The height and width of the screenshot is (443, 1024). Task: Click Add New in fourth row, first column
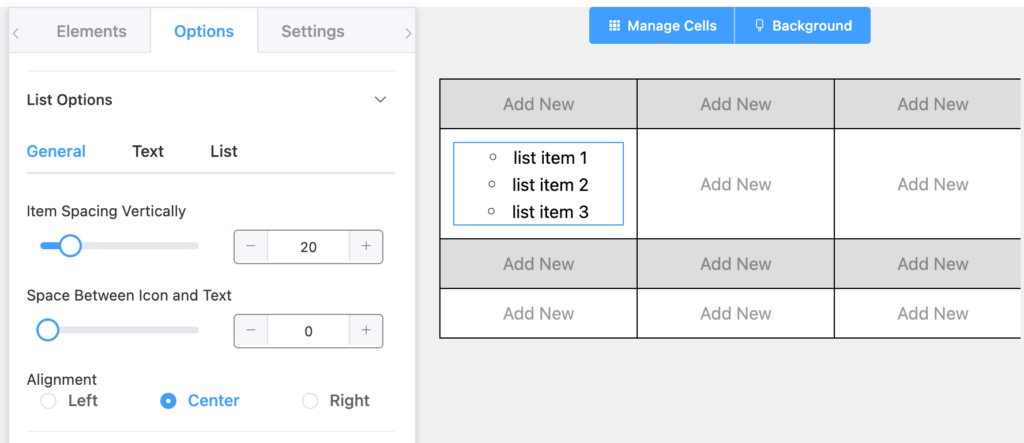(x=538, y=314)
